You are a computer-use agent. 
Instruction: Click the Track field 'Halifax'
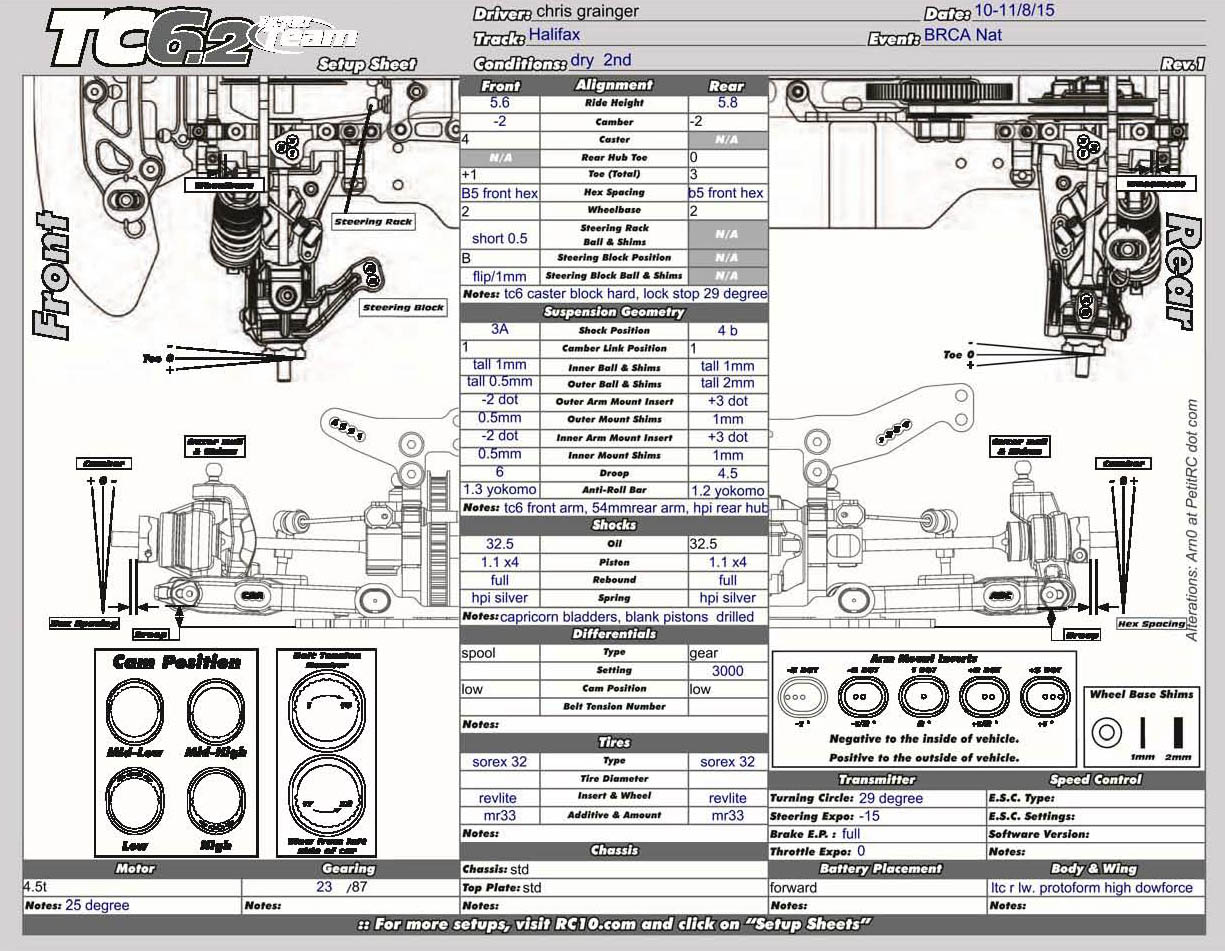pos(555,35)
